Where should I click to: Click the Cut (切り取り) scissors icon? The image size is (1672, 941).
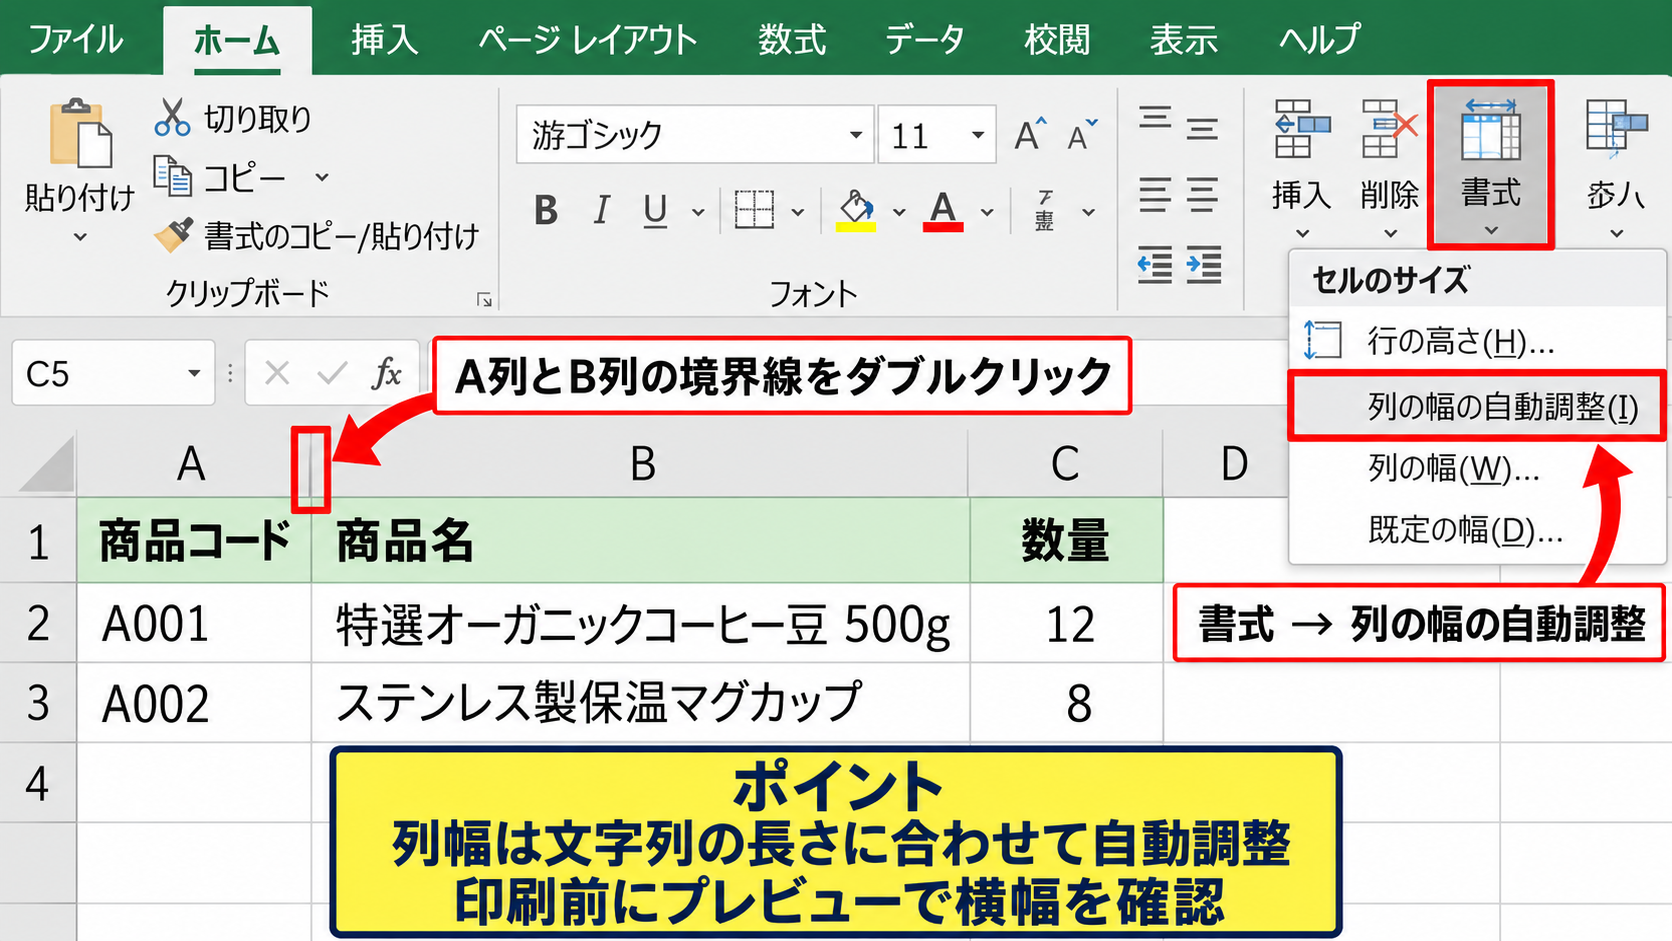point(172,117)
